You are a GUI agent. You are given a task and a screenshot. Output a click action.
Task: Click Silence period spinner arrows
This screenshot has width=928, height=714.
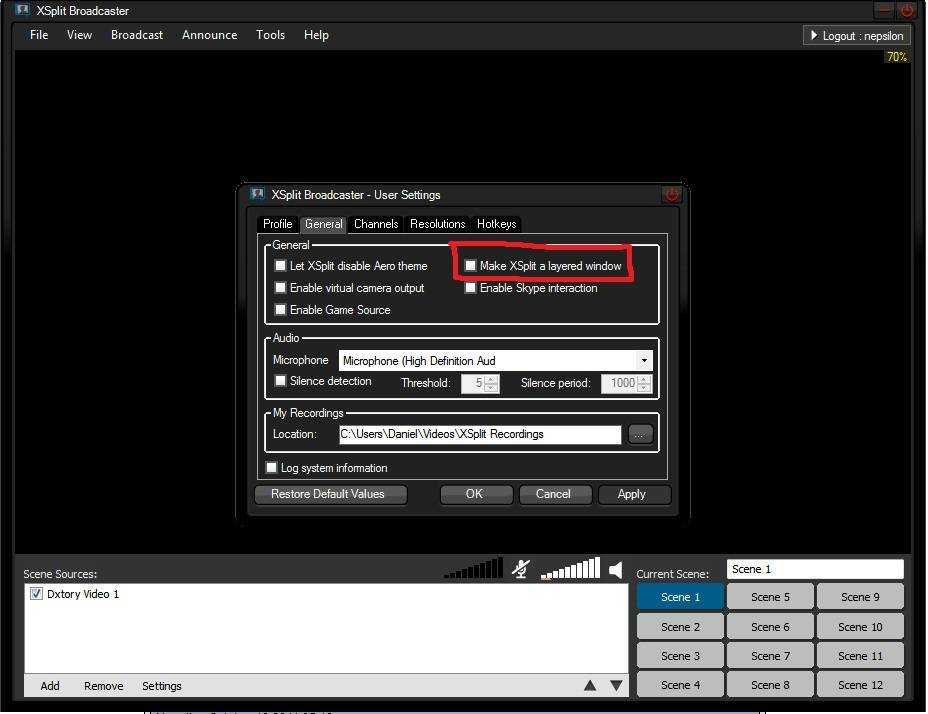pyautogui.click(x=644, y=383)
